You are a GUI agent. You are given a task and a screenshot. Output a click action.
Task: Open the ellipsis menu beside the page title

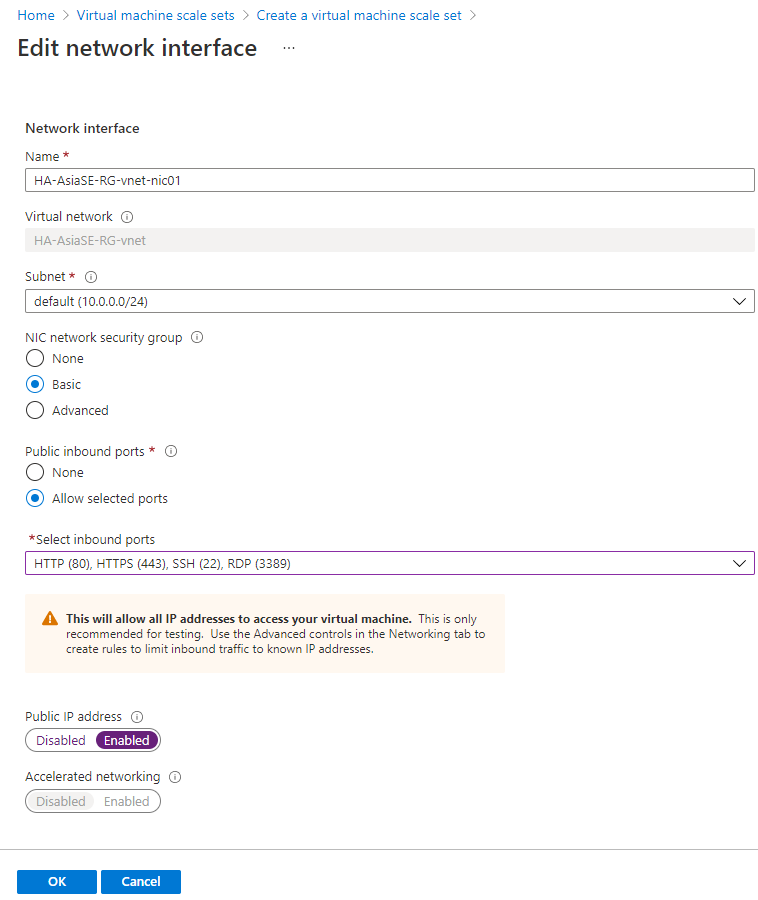click(x=289, y=48)
